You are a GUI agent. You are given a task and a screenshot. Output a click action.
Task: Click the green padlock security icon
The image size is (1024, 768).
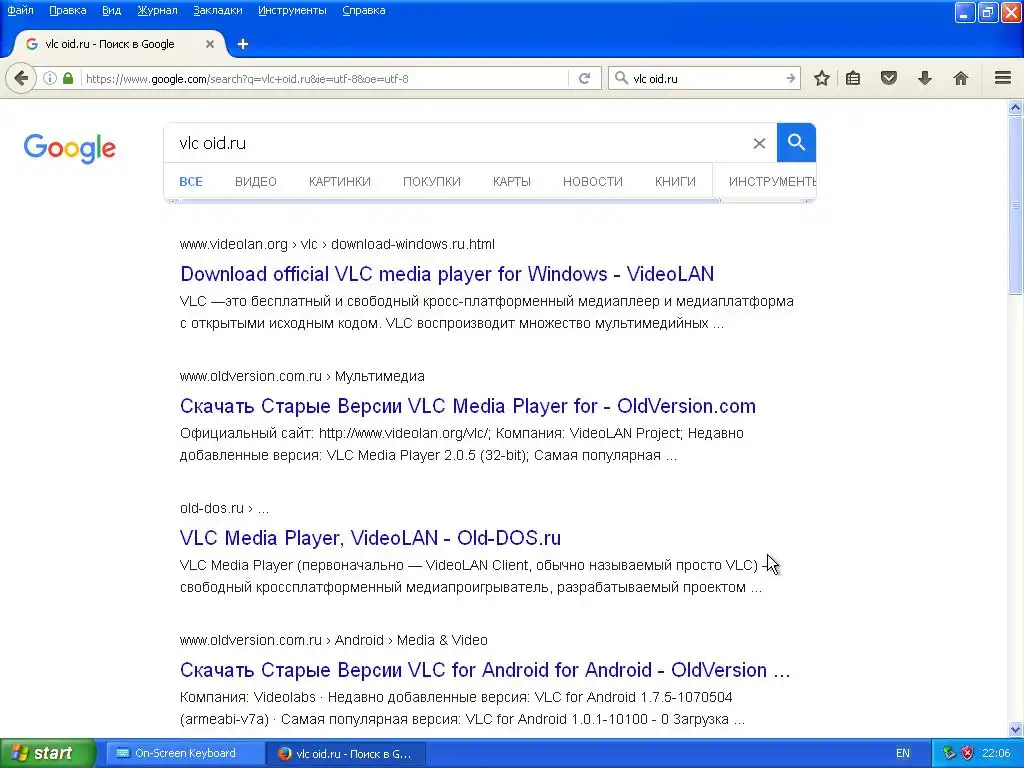click(x=68, y=78)
